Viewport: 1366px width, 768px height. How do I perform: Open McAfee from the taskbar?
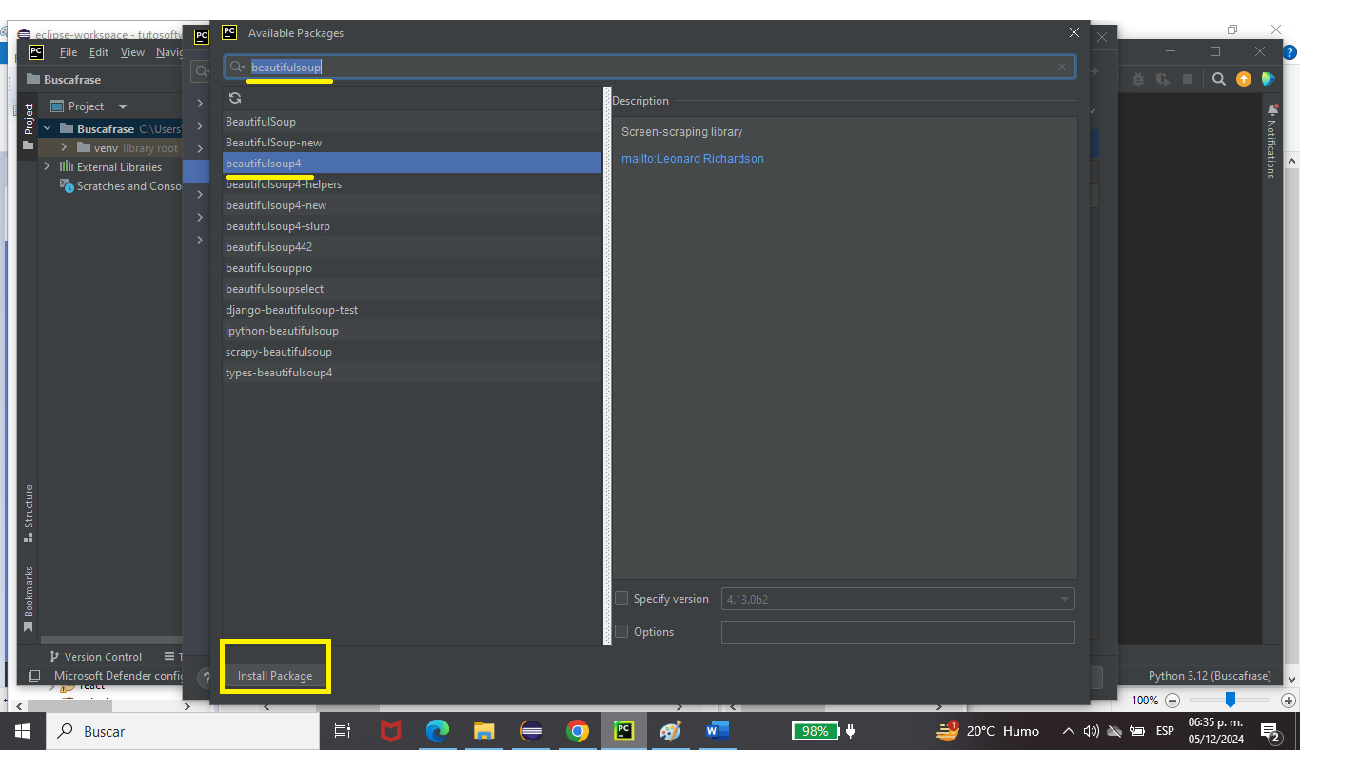(391, 731)
